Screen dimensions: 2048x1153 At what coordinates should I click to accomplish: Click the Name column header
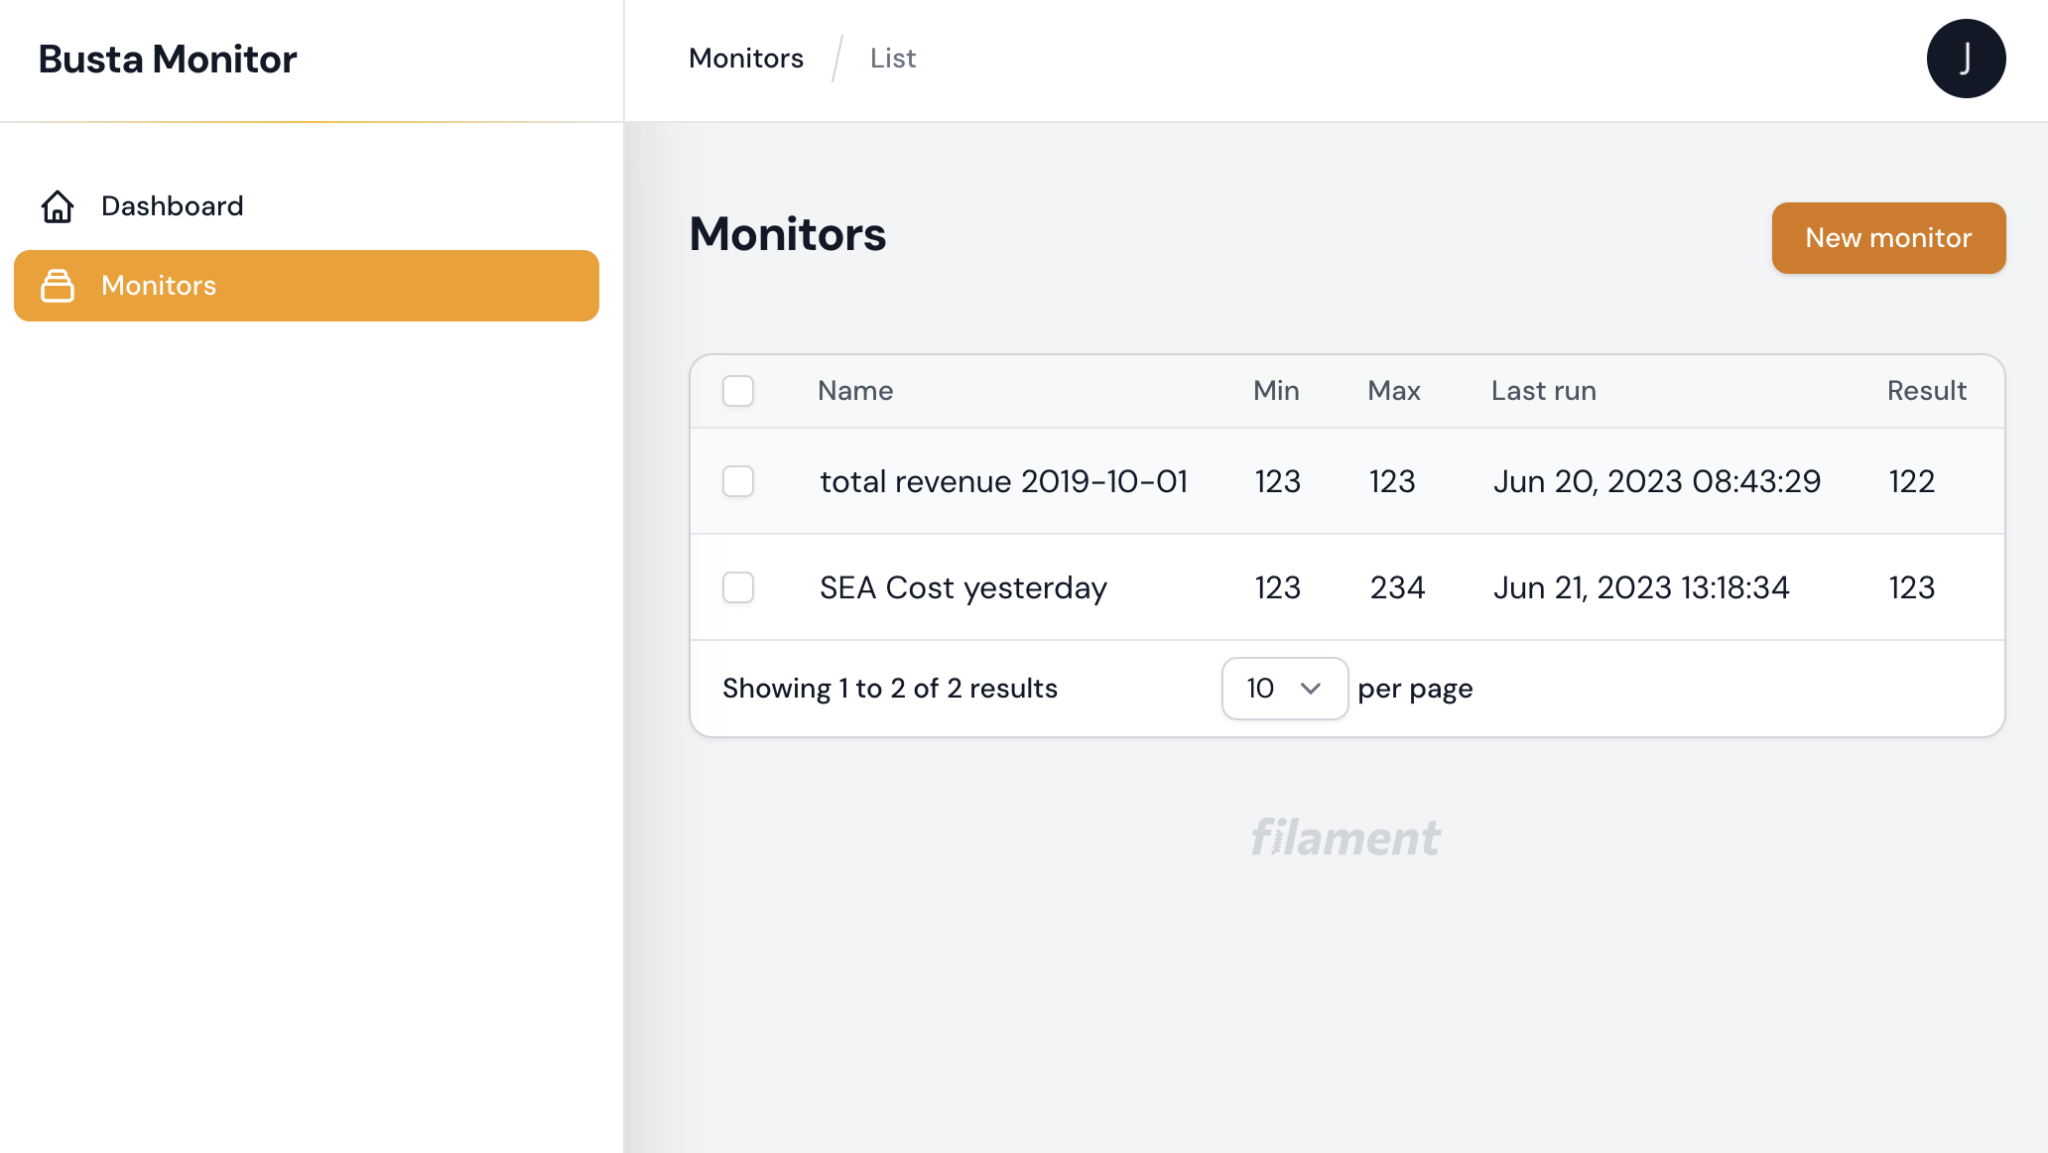pos(855,391)
